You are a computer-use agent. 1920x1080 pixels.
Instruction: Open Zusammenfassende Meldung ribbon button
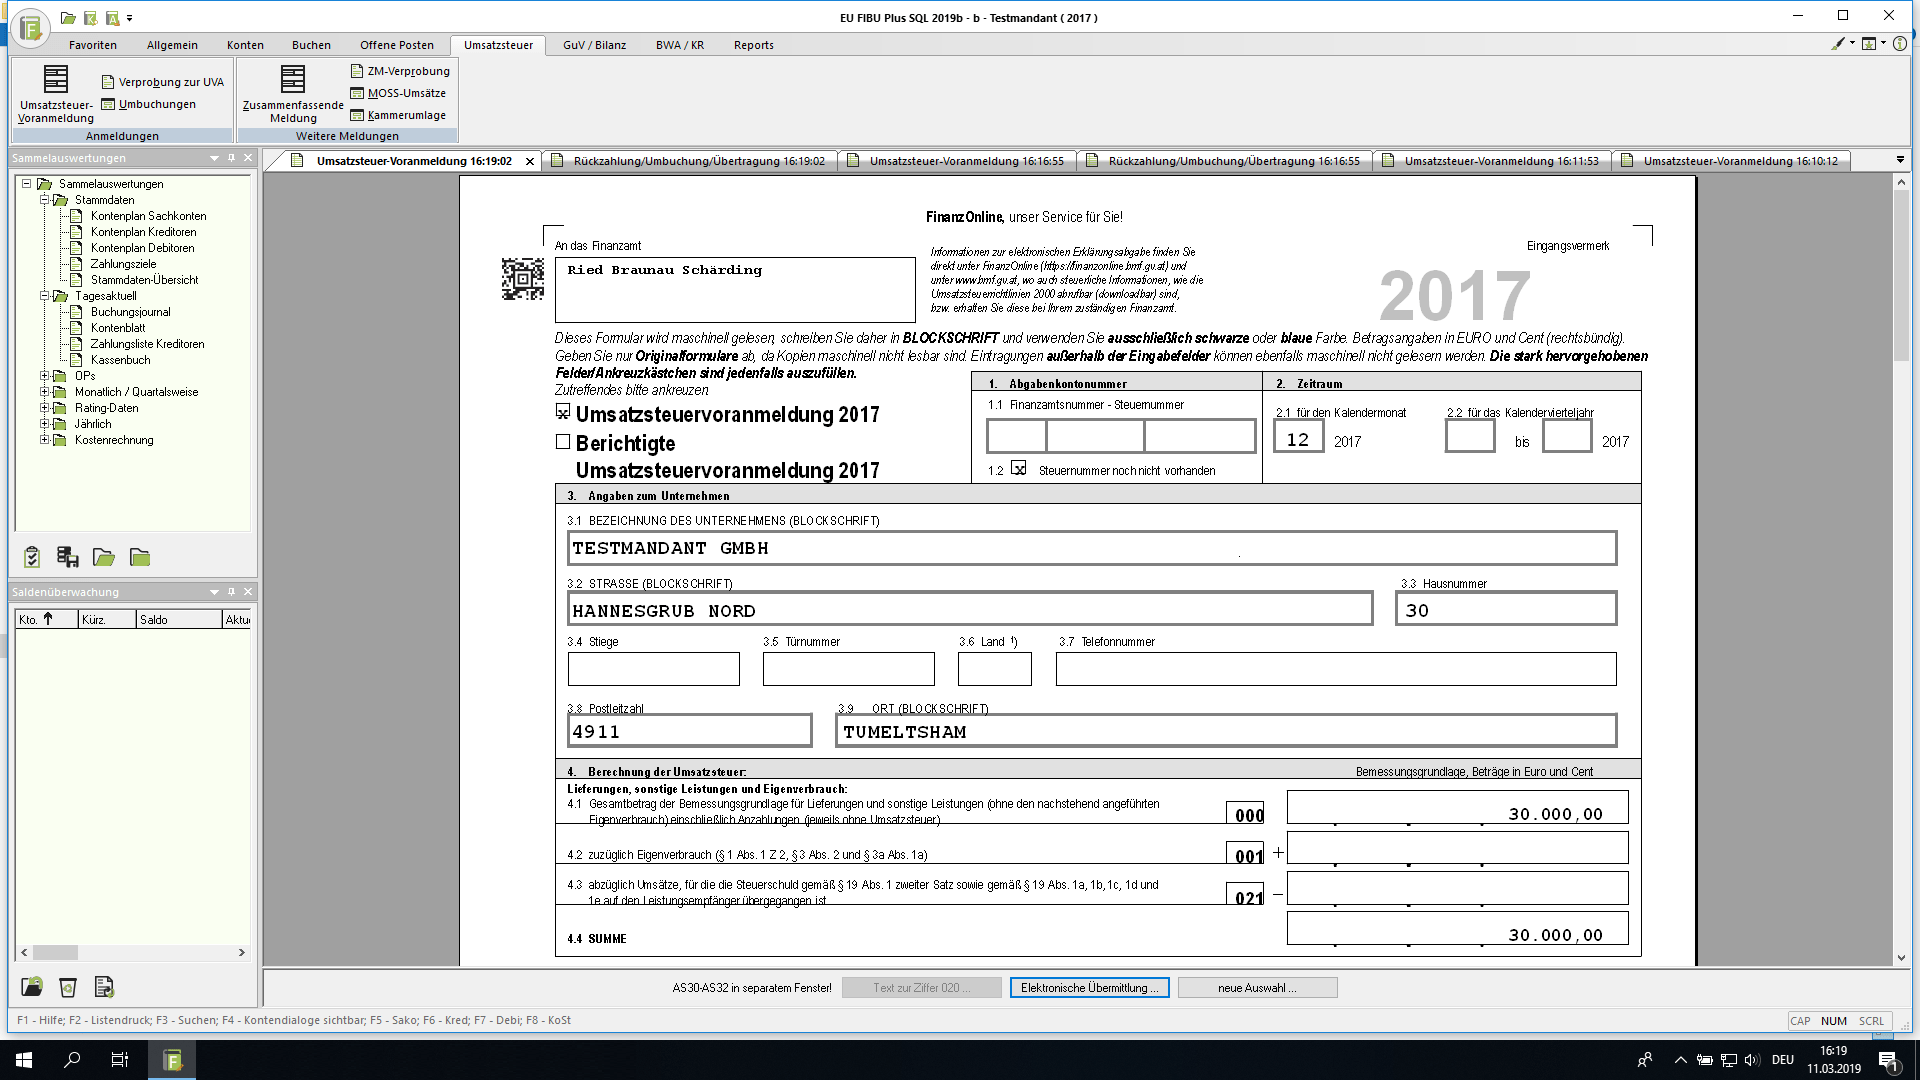(x=293, y=95)
